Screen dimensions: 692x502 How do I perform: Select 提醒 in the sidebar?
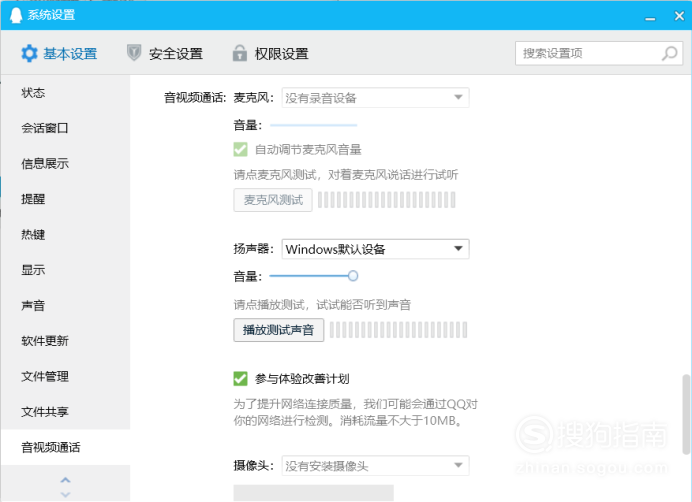tap(65, 199)
